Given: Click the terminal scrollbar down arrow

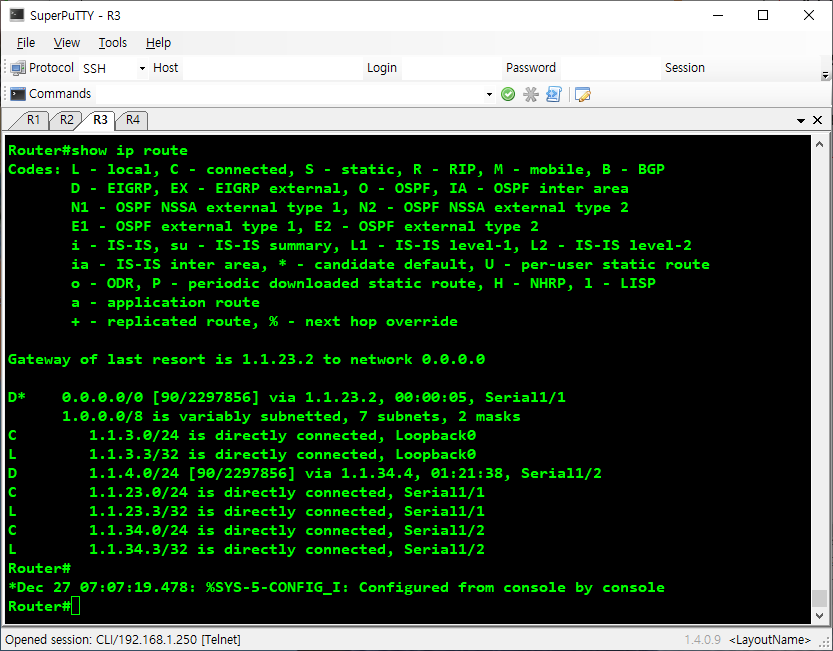Looking at the screenshot, I should (x=819, y=616).
